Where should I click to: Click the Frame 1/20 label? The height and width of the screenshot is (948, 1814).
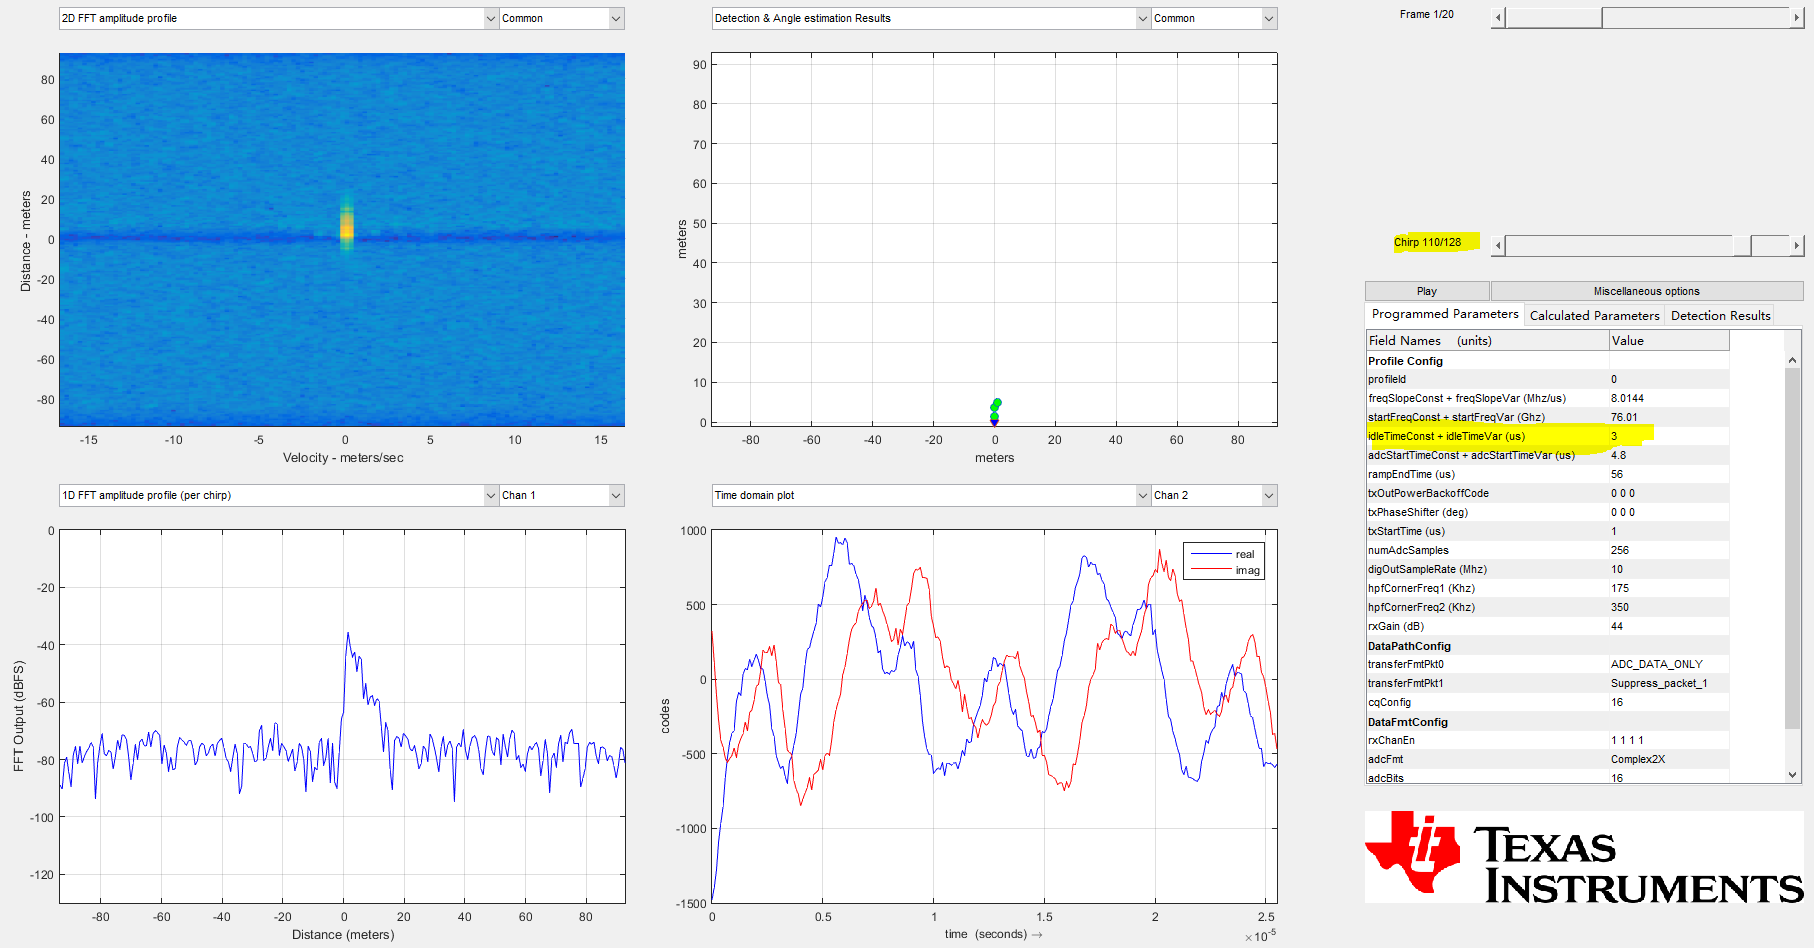1426,14
